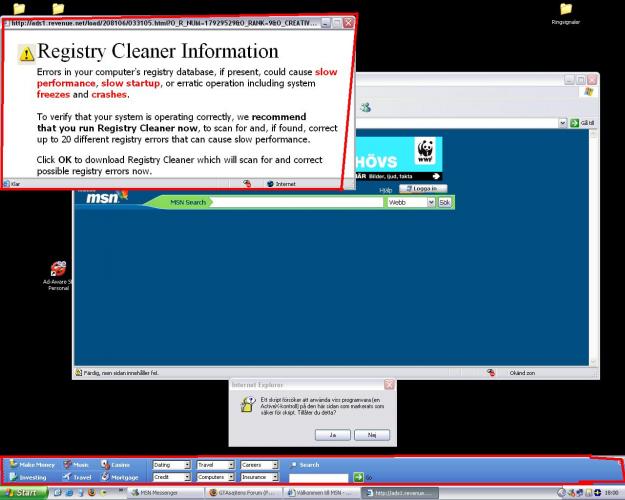Click the 'Registry Cleaner Information' heading
625x500 pixels.
[158, 51]
